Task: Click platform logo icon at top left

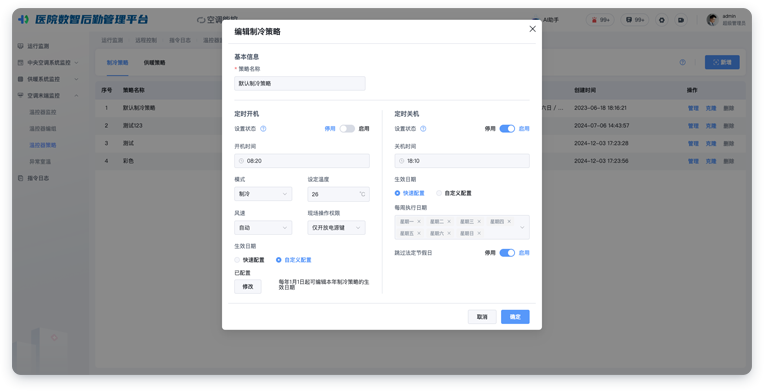Action: (x=23, y=20)
